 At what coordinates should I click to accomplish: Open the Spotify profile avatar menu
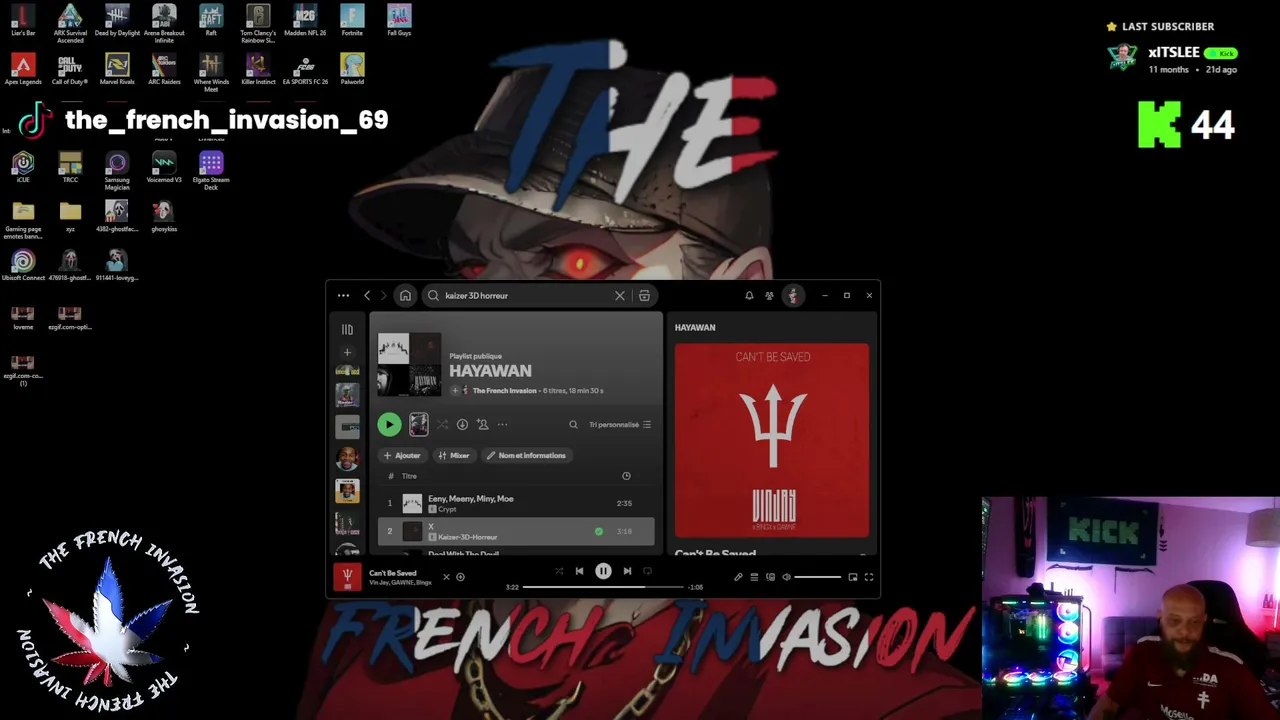coord(793,296)
